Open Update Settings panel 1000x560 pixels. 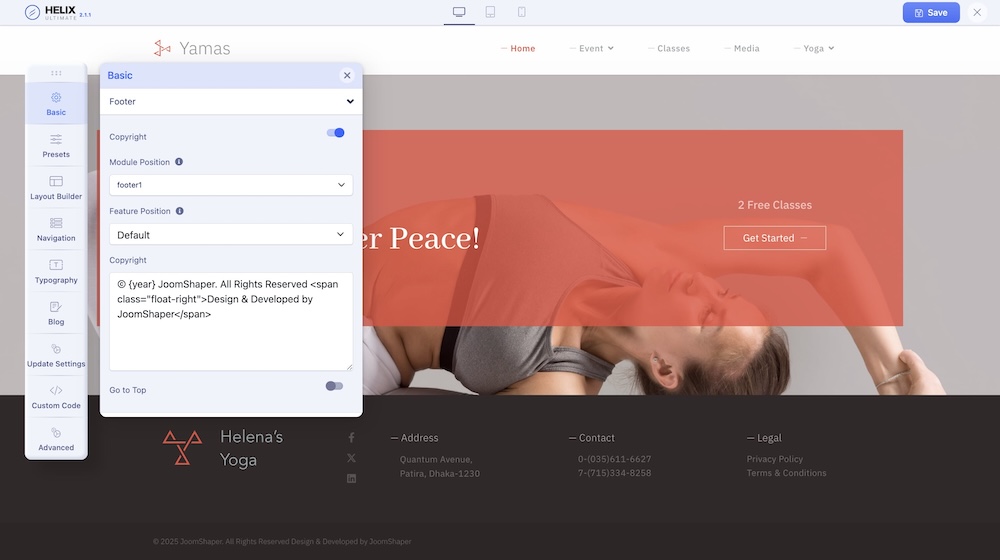click(x=56, y=355)
